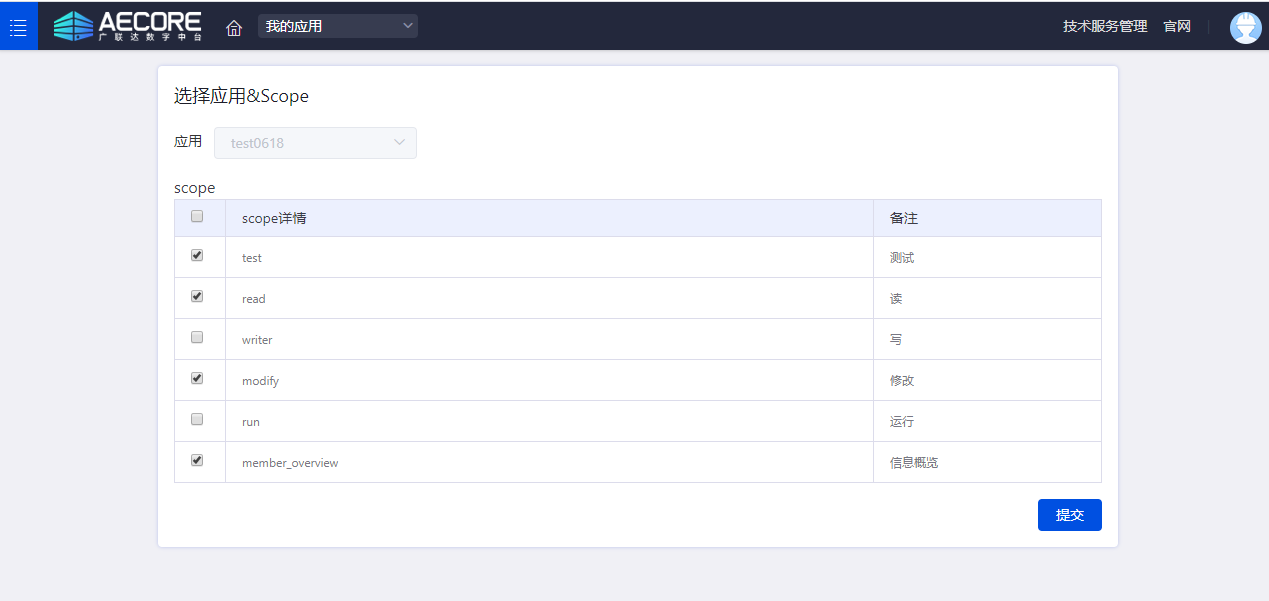Open the 官网 link
Image resolution: width=1269 pixels, height=601 pixels.
1177,26
